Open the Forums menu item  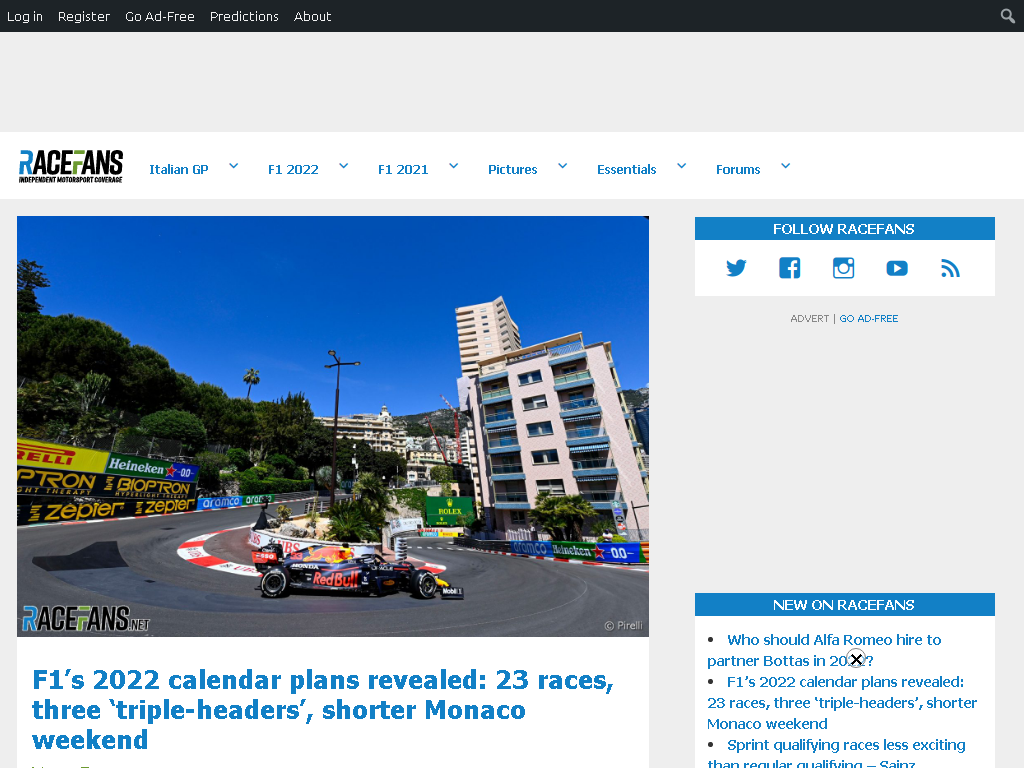738,169
